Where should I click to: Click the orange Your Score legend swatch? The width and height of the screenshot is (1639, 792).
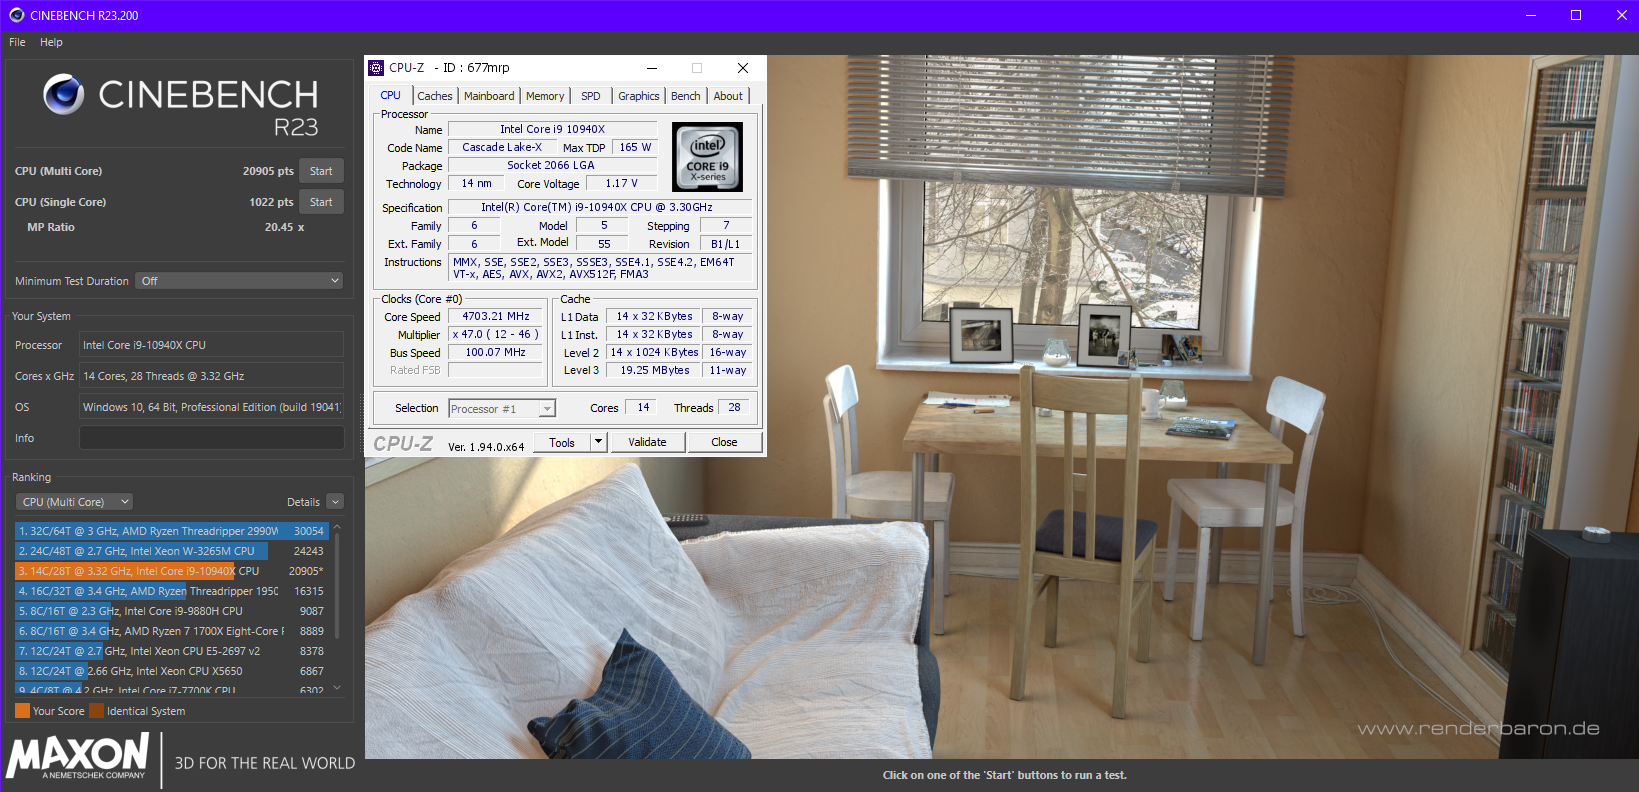pos(22,711)
